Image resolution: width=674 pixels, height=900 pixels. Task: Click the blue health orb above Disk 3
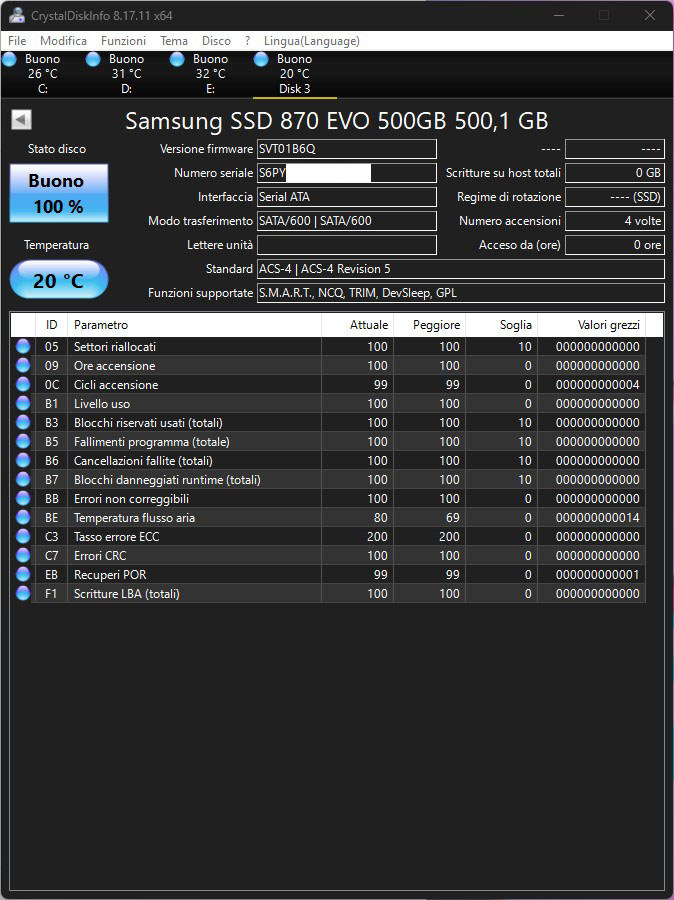pos(261,59)
